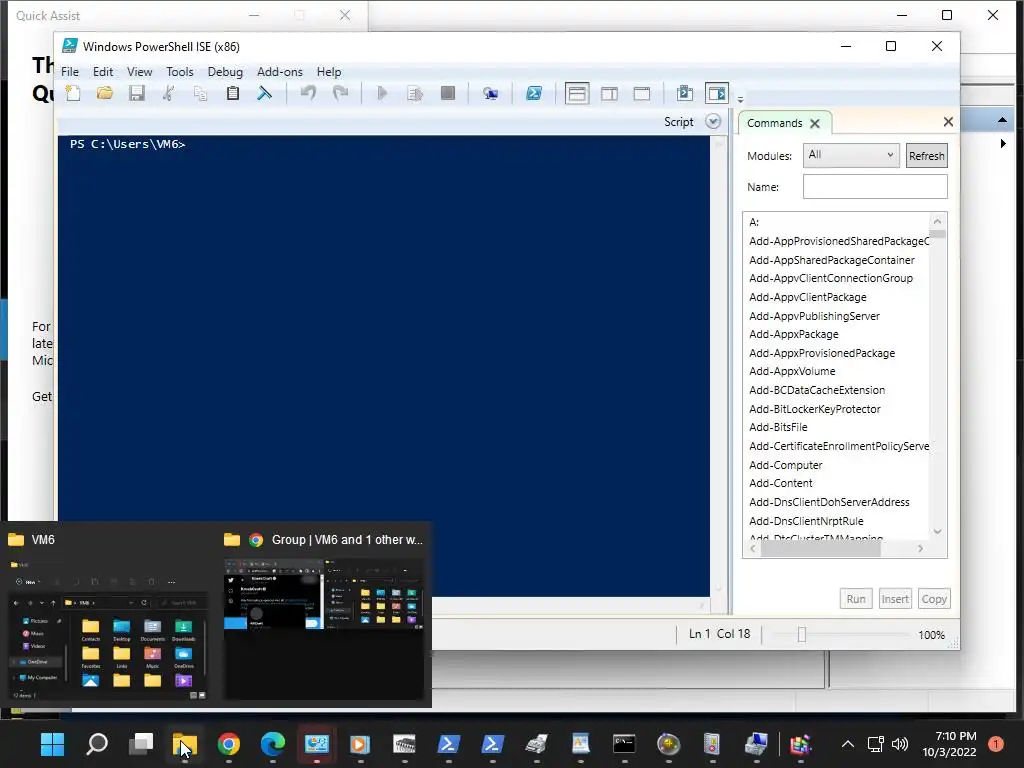Select Add-BitsFile command entry
Viewport: 1024px width, 768px height.
(778, 427)
